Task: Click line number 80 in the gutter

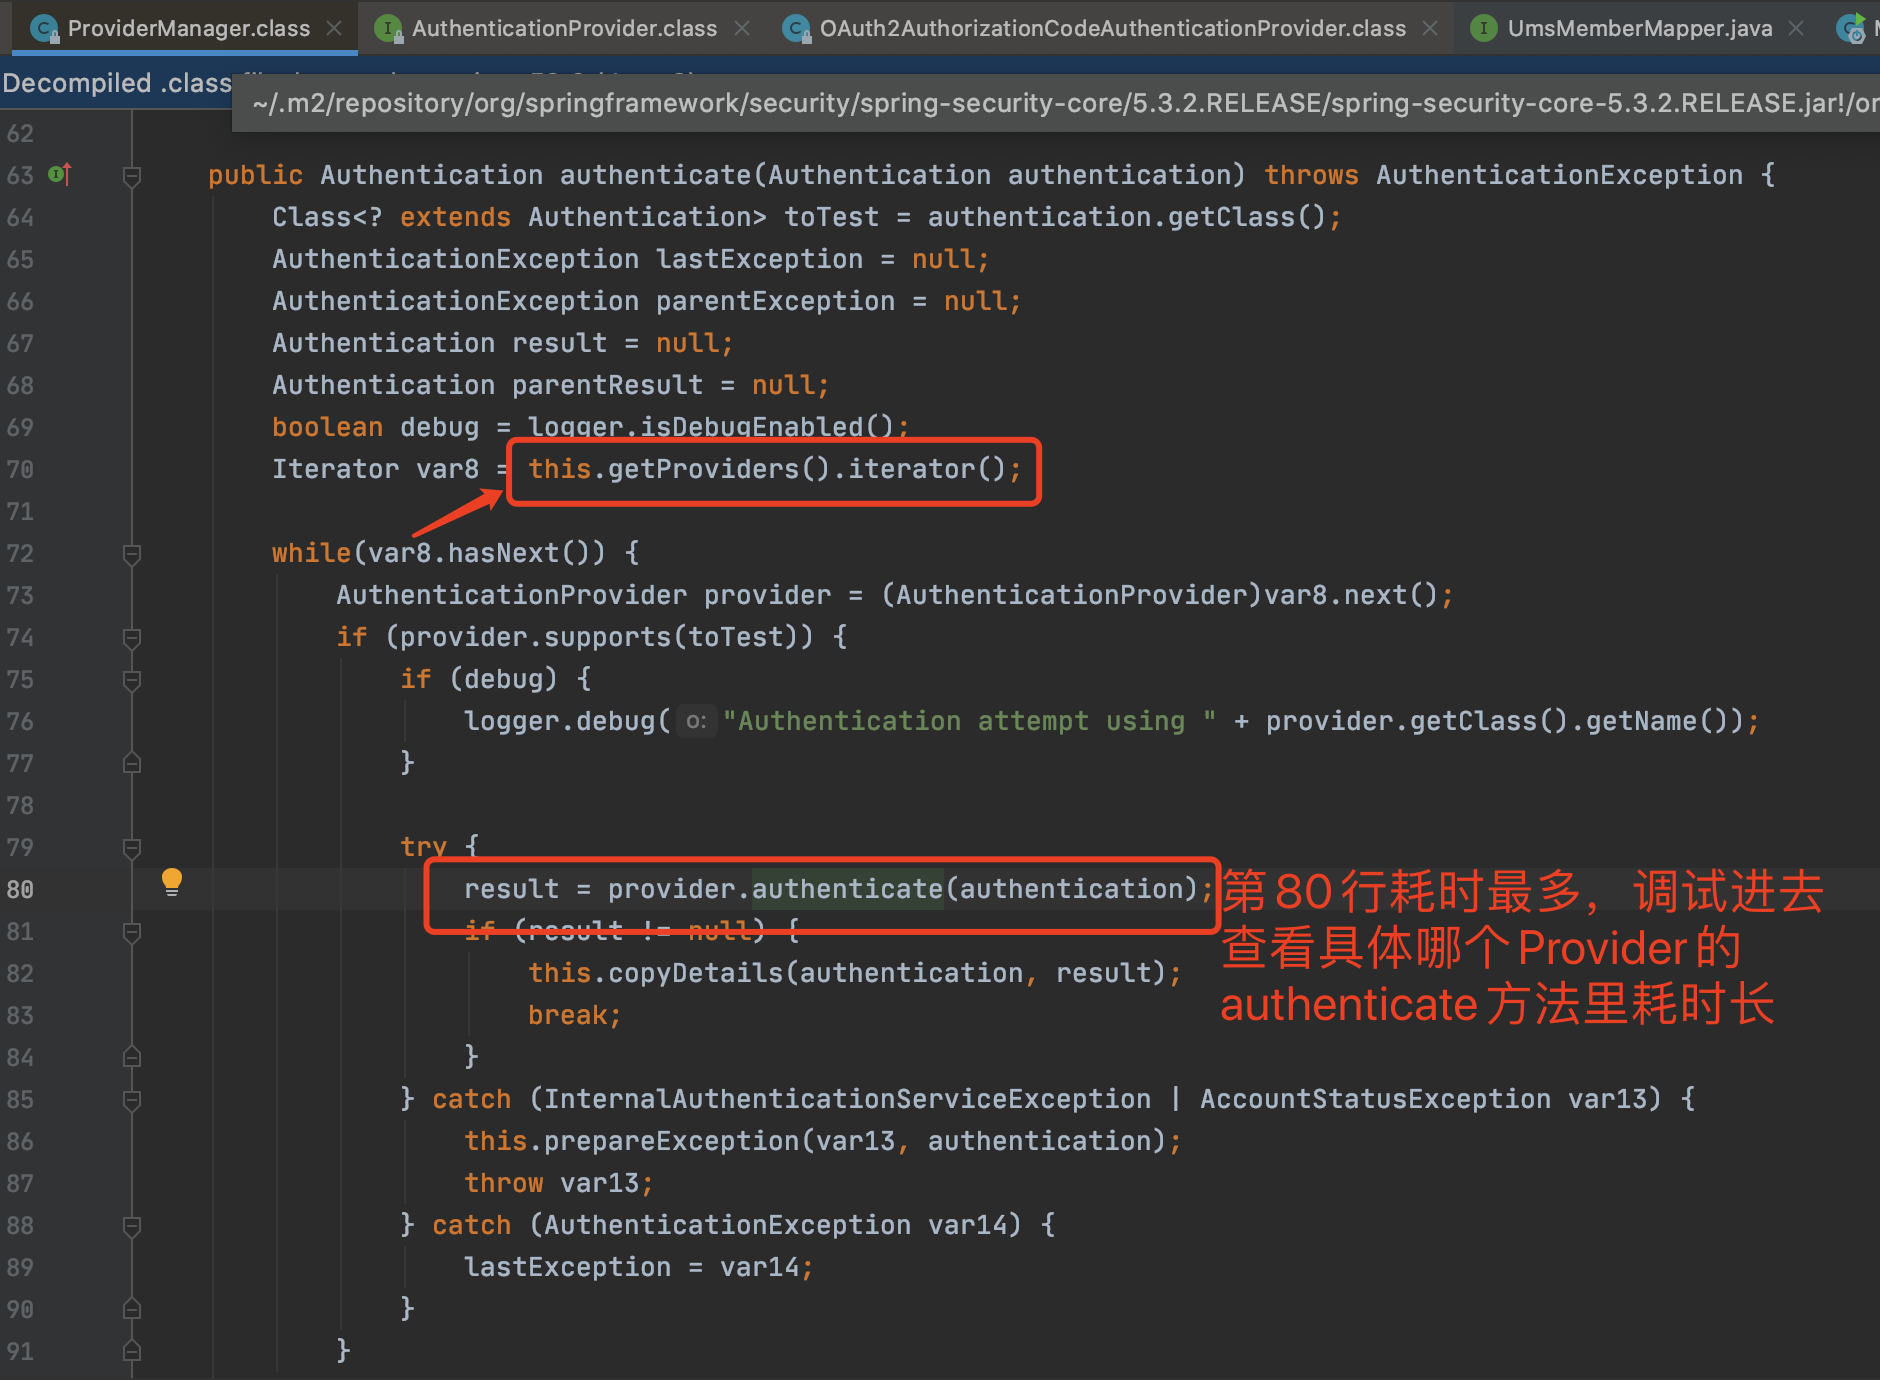Action: point(21,889)
